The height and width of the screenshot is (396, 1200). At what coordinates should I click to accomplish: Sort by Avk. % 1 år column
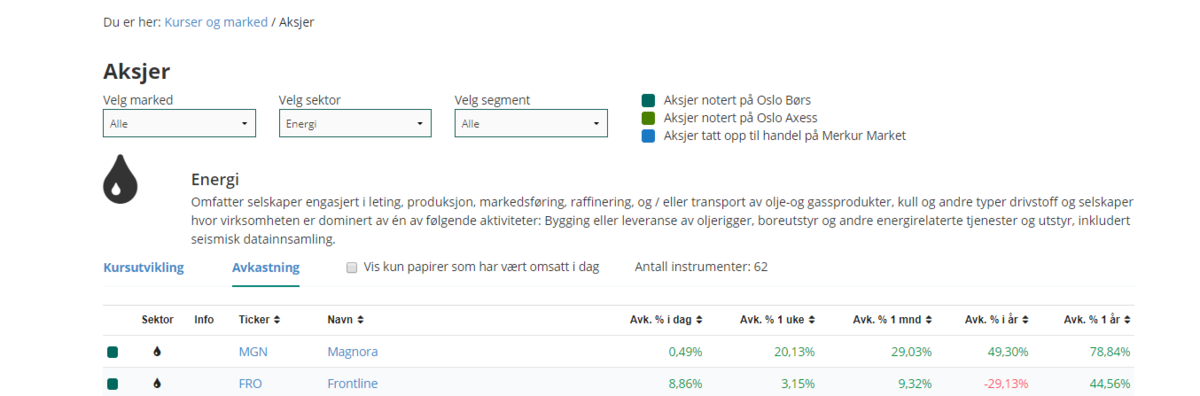(x=1097, y=320)
